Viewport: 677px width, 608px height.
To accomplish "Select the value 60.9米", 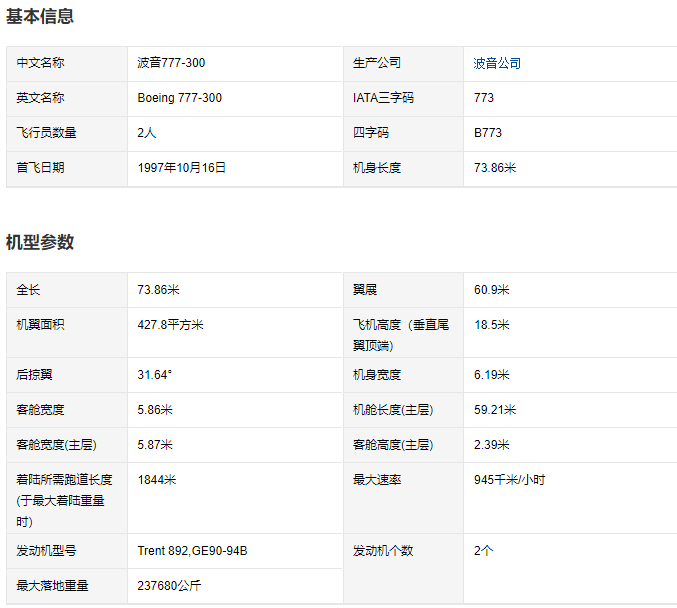I will pos(492,290).
